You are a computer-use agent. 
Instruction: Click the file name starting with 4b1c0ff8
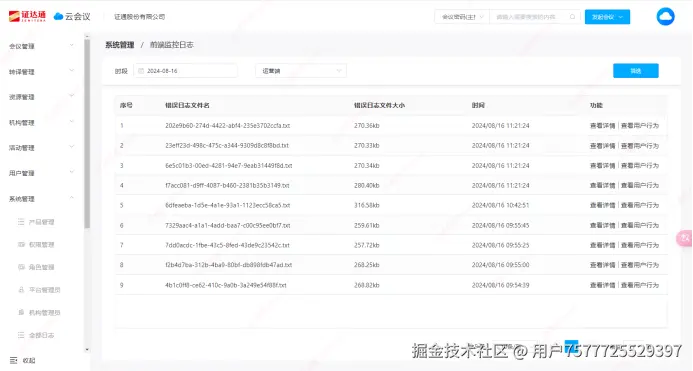coord(225,285)
